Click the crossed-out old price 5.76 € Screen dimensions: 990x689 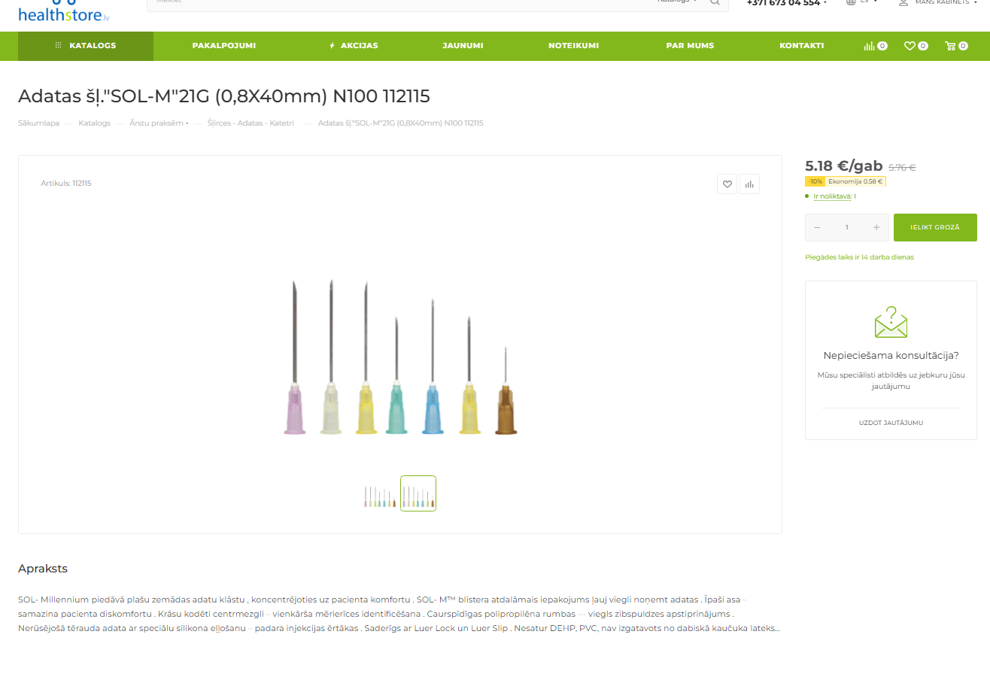(902, 167)
